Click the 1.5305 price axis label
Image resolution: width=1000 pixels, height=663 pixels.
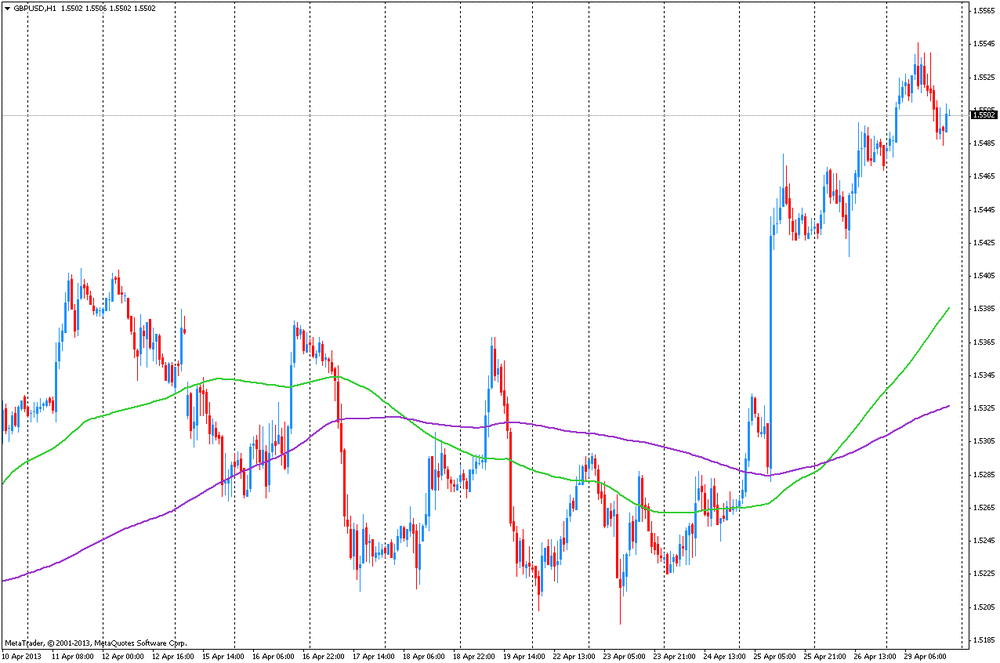coord(985,441)
